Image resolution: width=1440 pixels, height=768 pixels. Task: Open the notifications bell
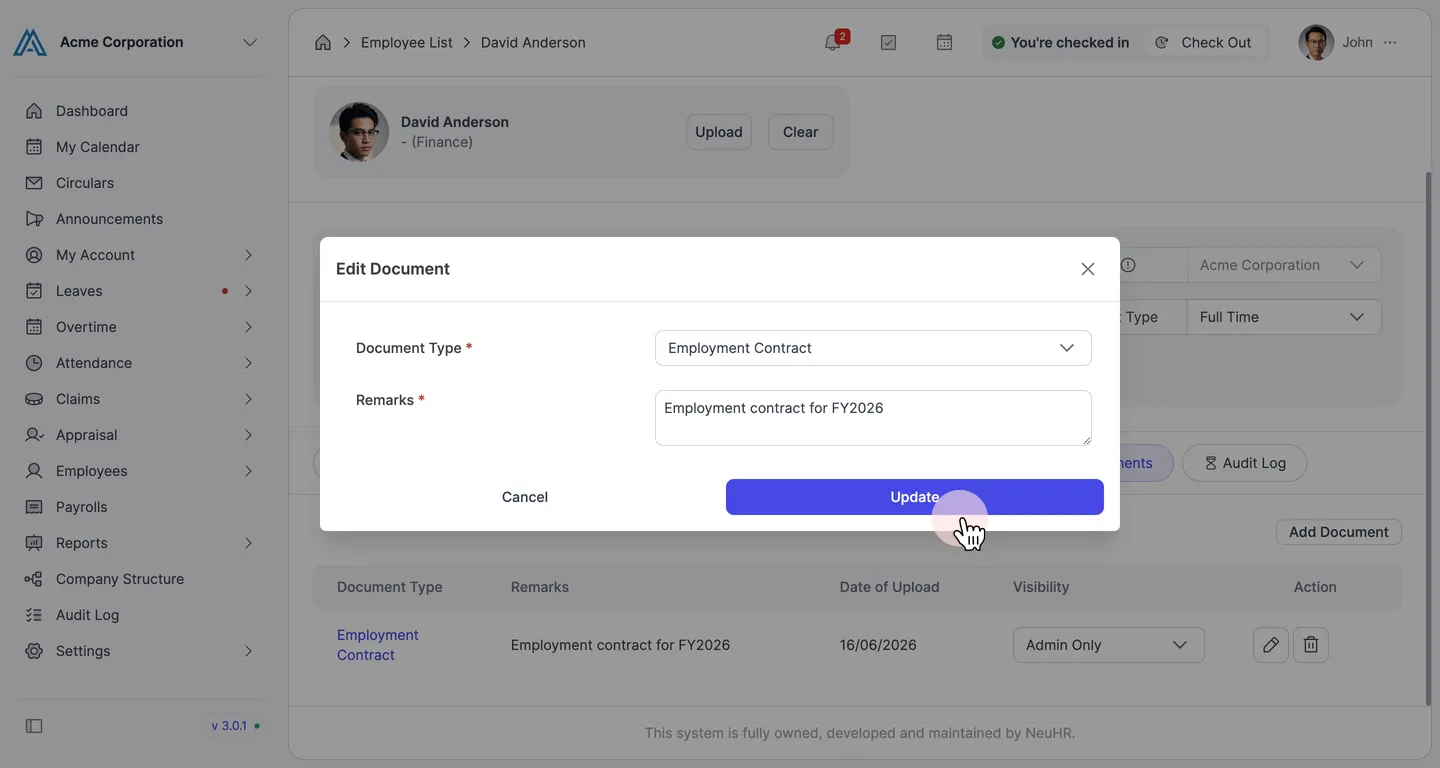[833, 42]
